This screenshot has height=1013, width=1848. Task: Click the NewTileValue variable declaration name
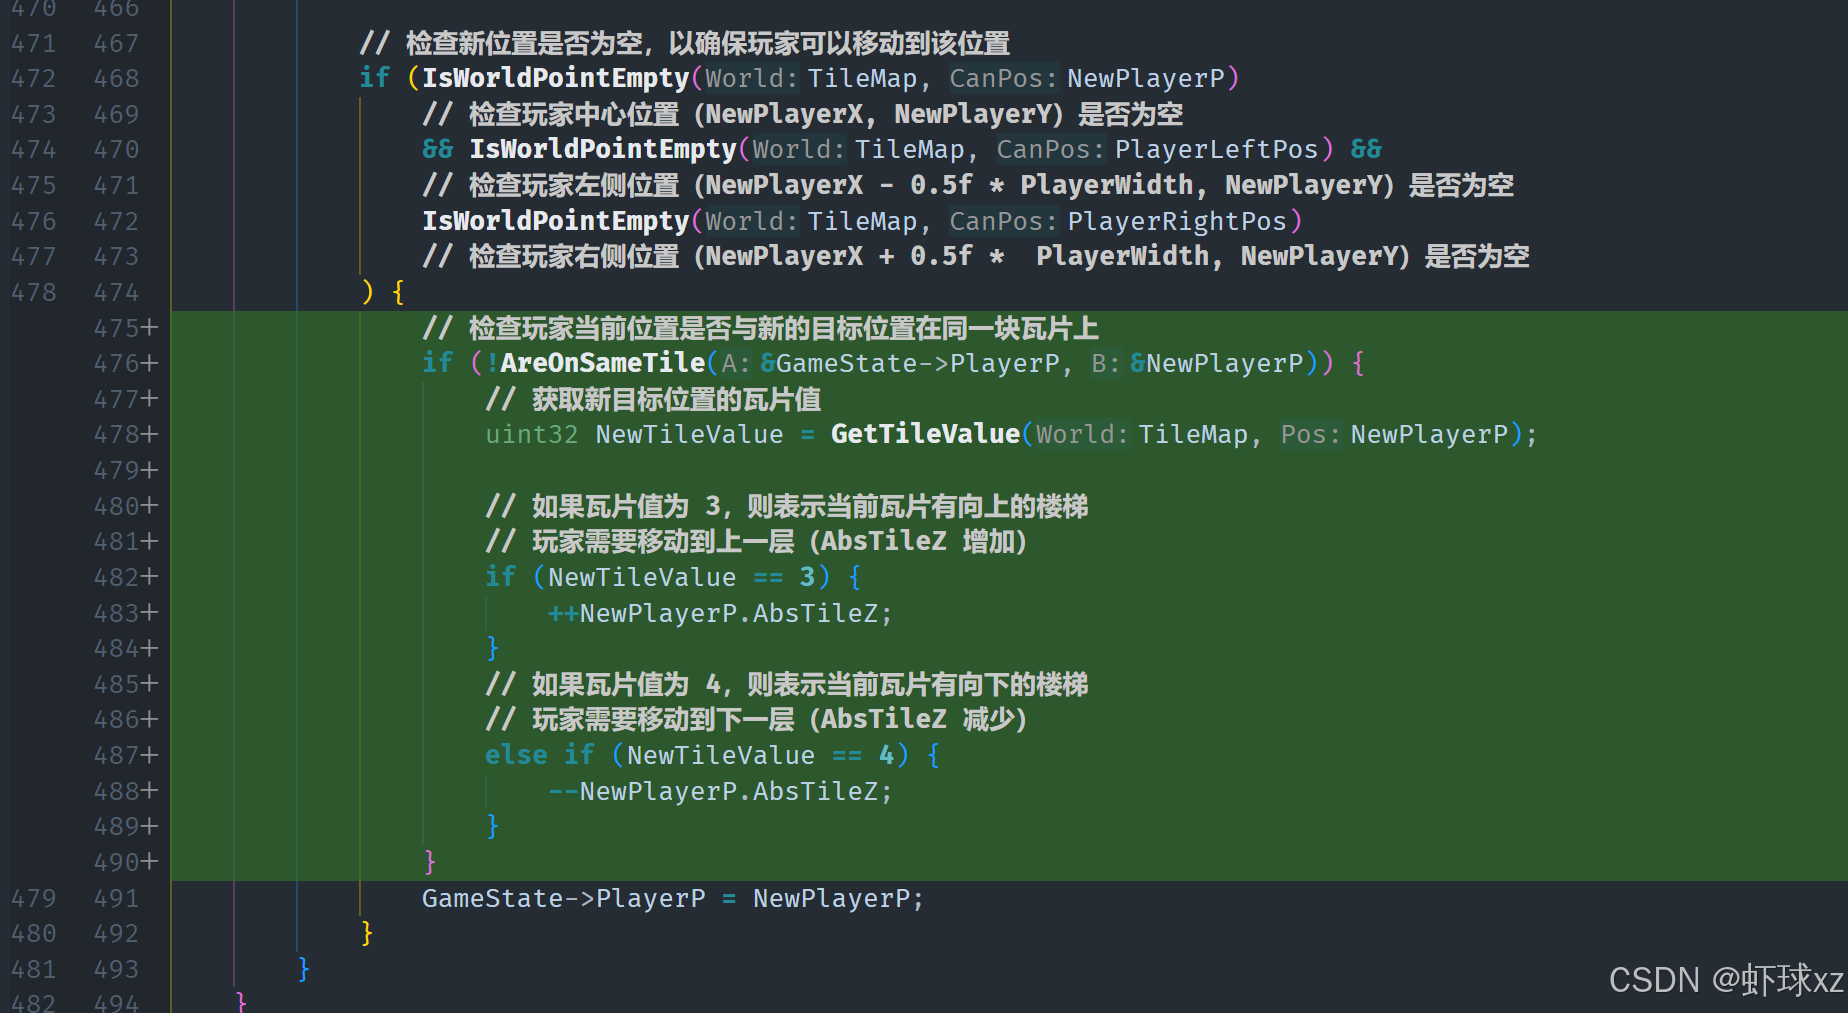click(689, 434)
